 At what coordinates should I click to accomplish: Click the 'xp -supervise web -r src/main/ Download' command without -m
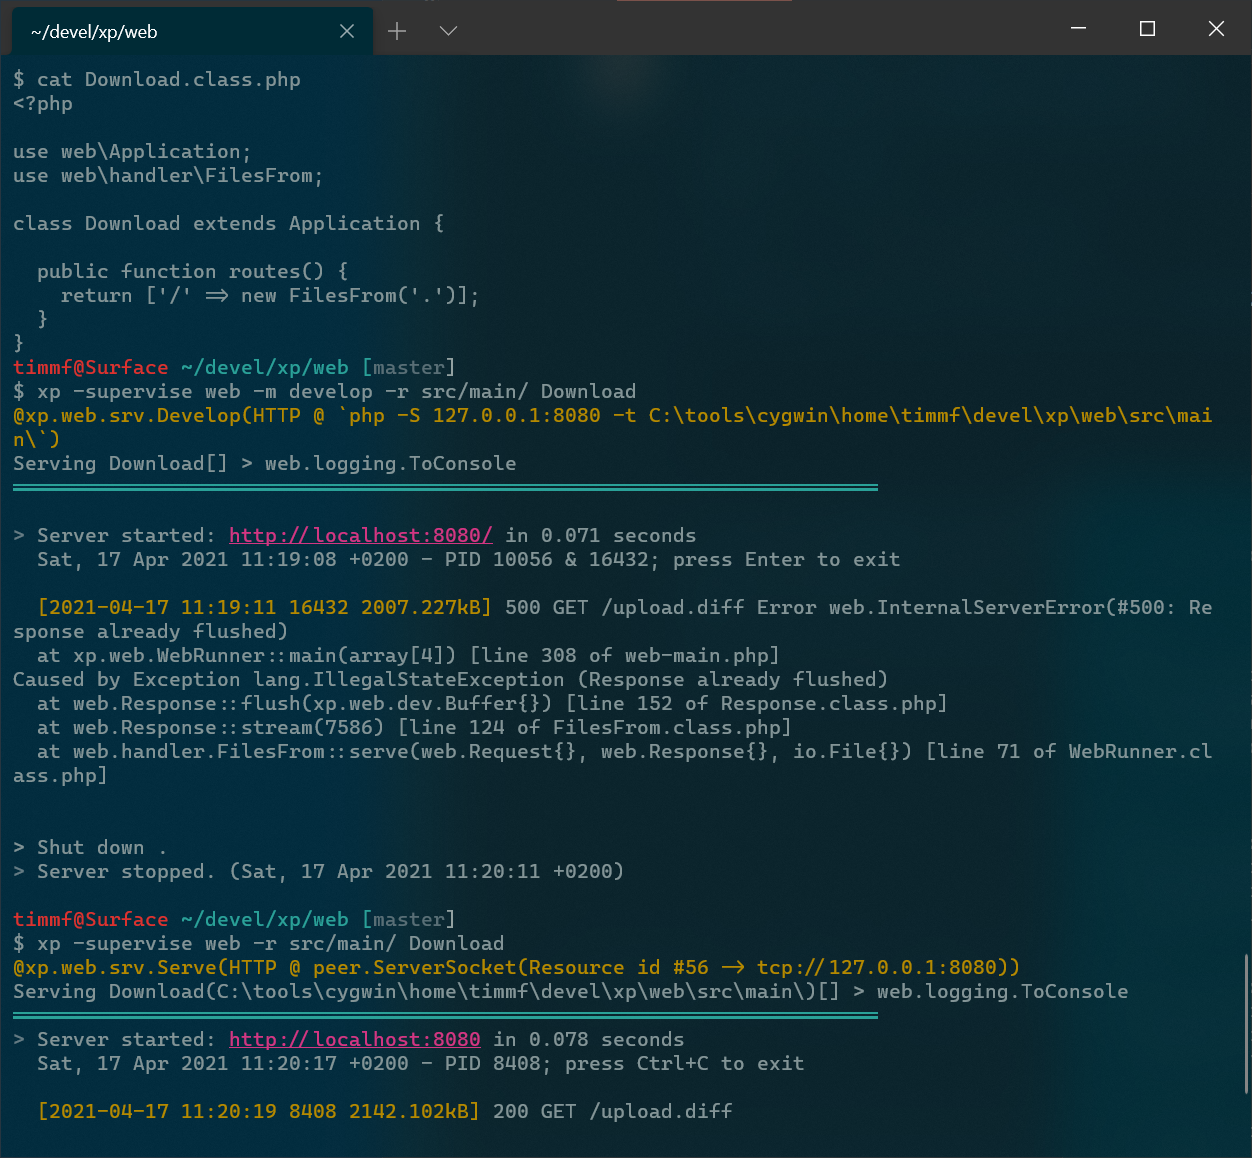(x=259, y=943)
